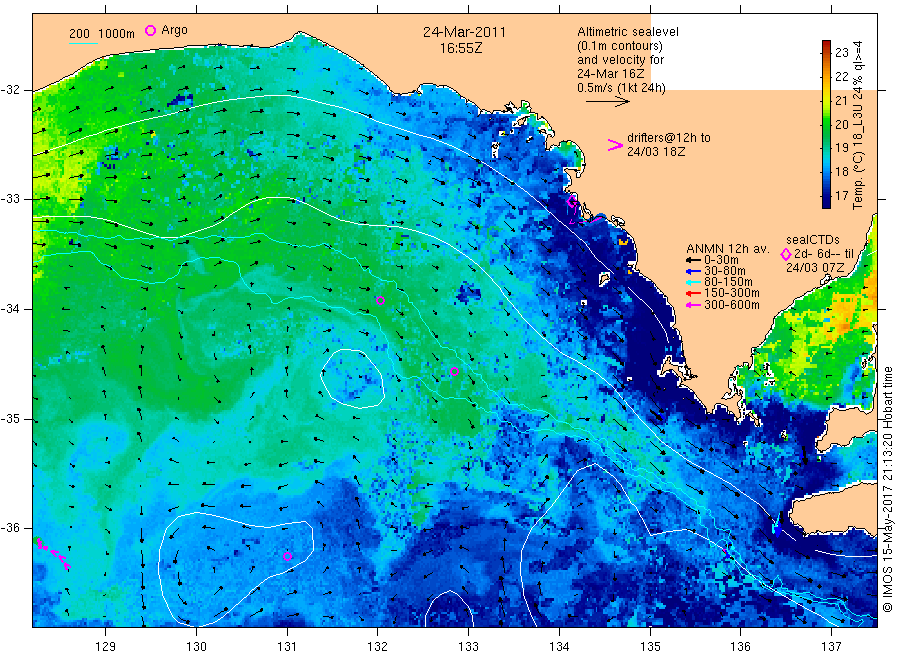The width and height of the screenshot is (900, 660).
Task: Click the '200 1000m' isobath legend text
Action: point(102,34)
